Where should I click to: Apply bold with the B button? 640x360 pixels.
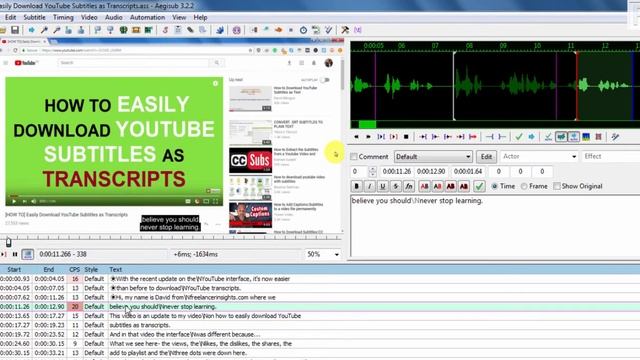pyautogui.click(x=356, y=187)
